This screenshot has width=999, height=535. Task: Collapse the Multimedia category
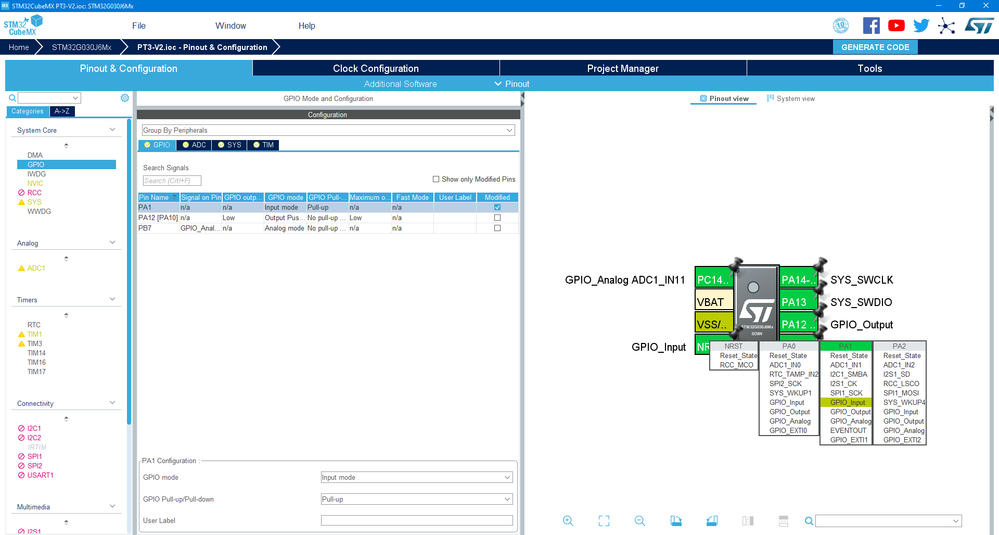pos(113,506)
